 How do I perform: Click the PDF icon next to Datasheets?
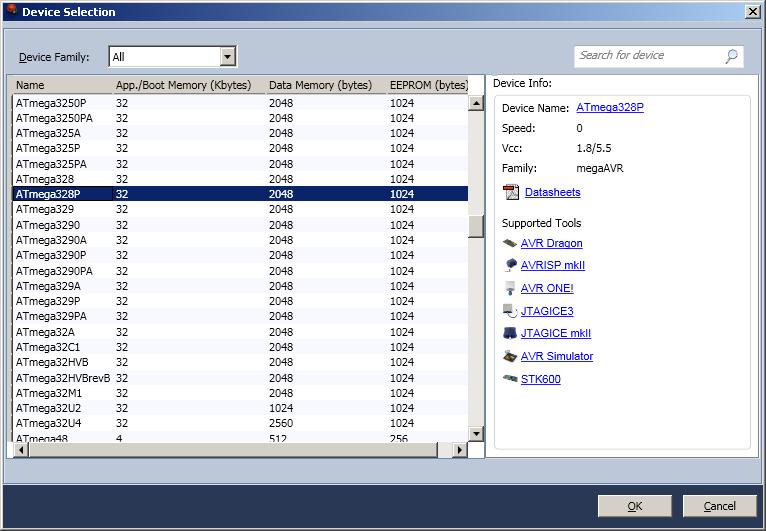pyautogui.click(x=511, y=192)
